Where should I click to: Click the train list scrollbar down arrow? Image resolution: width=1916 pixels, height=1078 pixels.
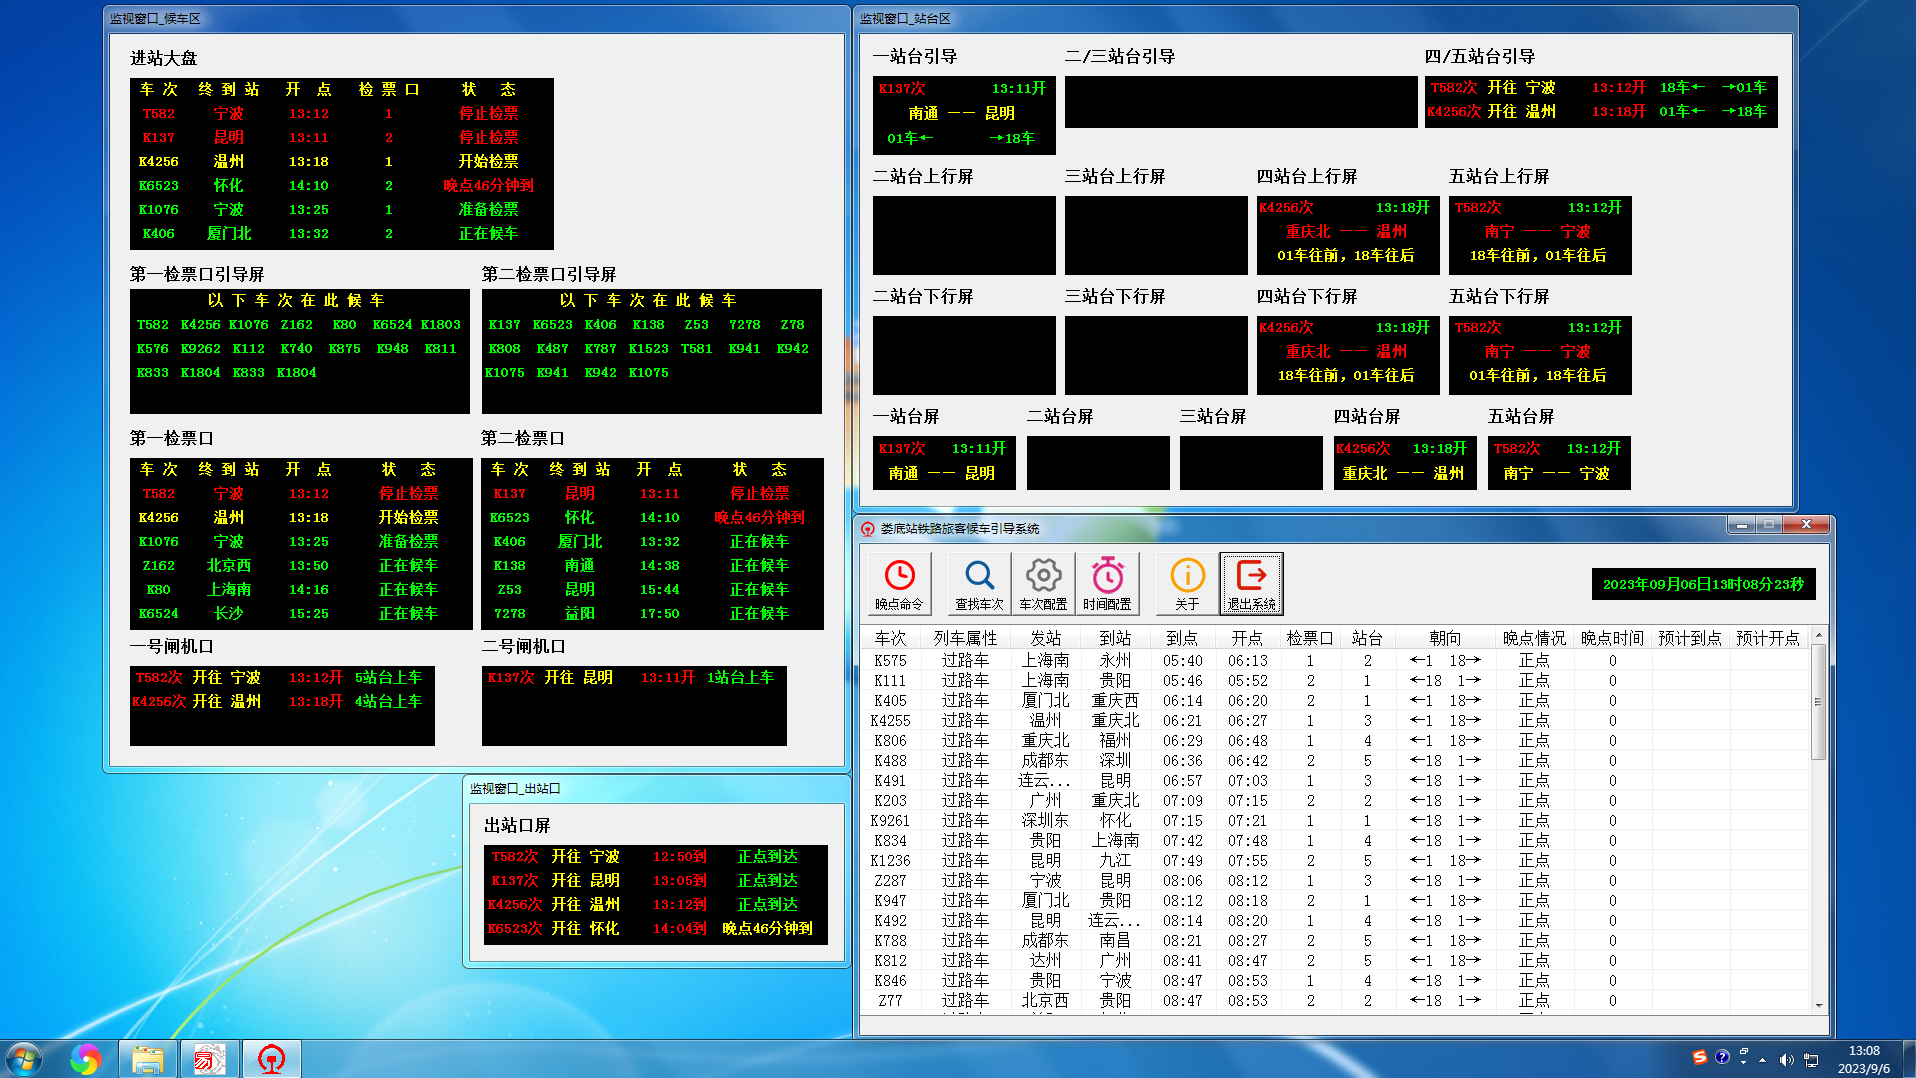pos(1818,1005)
